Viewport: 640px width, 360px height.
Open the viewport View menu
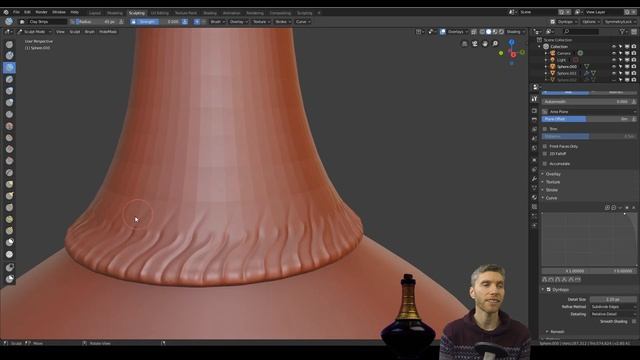[60, 32]
